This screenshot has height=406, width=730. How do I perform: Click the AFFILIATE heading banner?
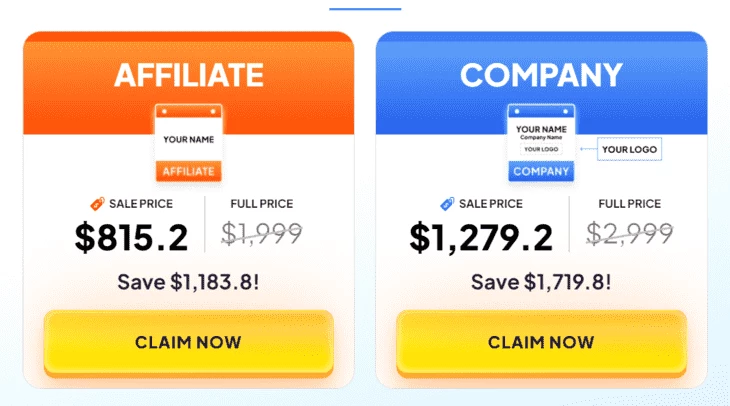click(189, 75)
